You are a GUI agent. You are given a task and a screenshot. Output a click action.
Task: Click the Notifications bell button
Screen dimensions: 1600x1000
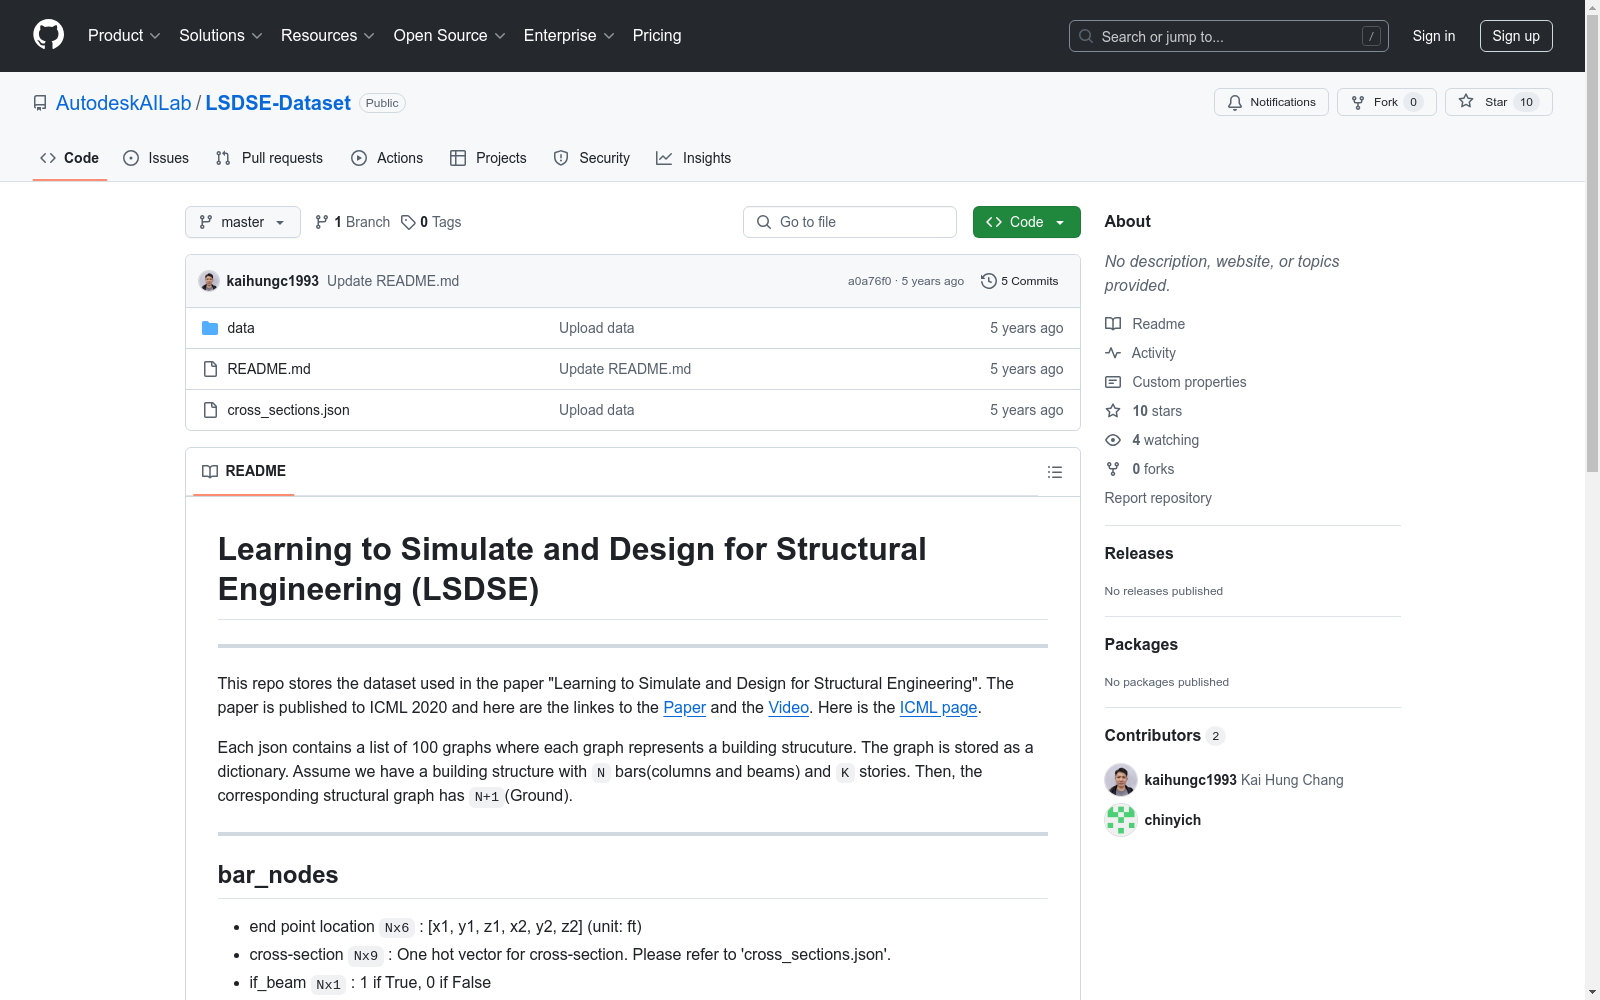point(1271,102)
